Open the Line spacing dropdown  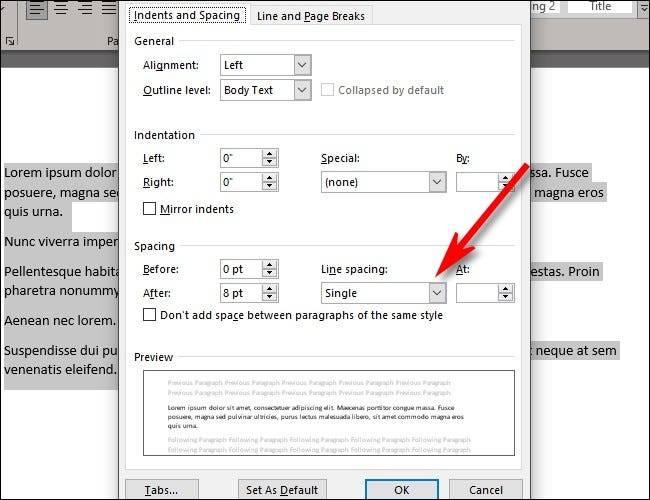click(436, 293)
